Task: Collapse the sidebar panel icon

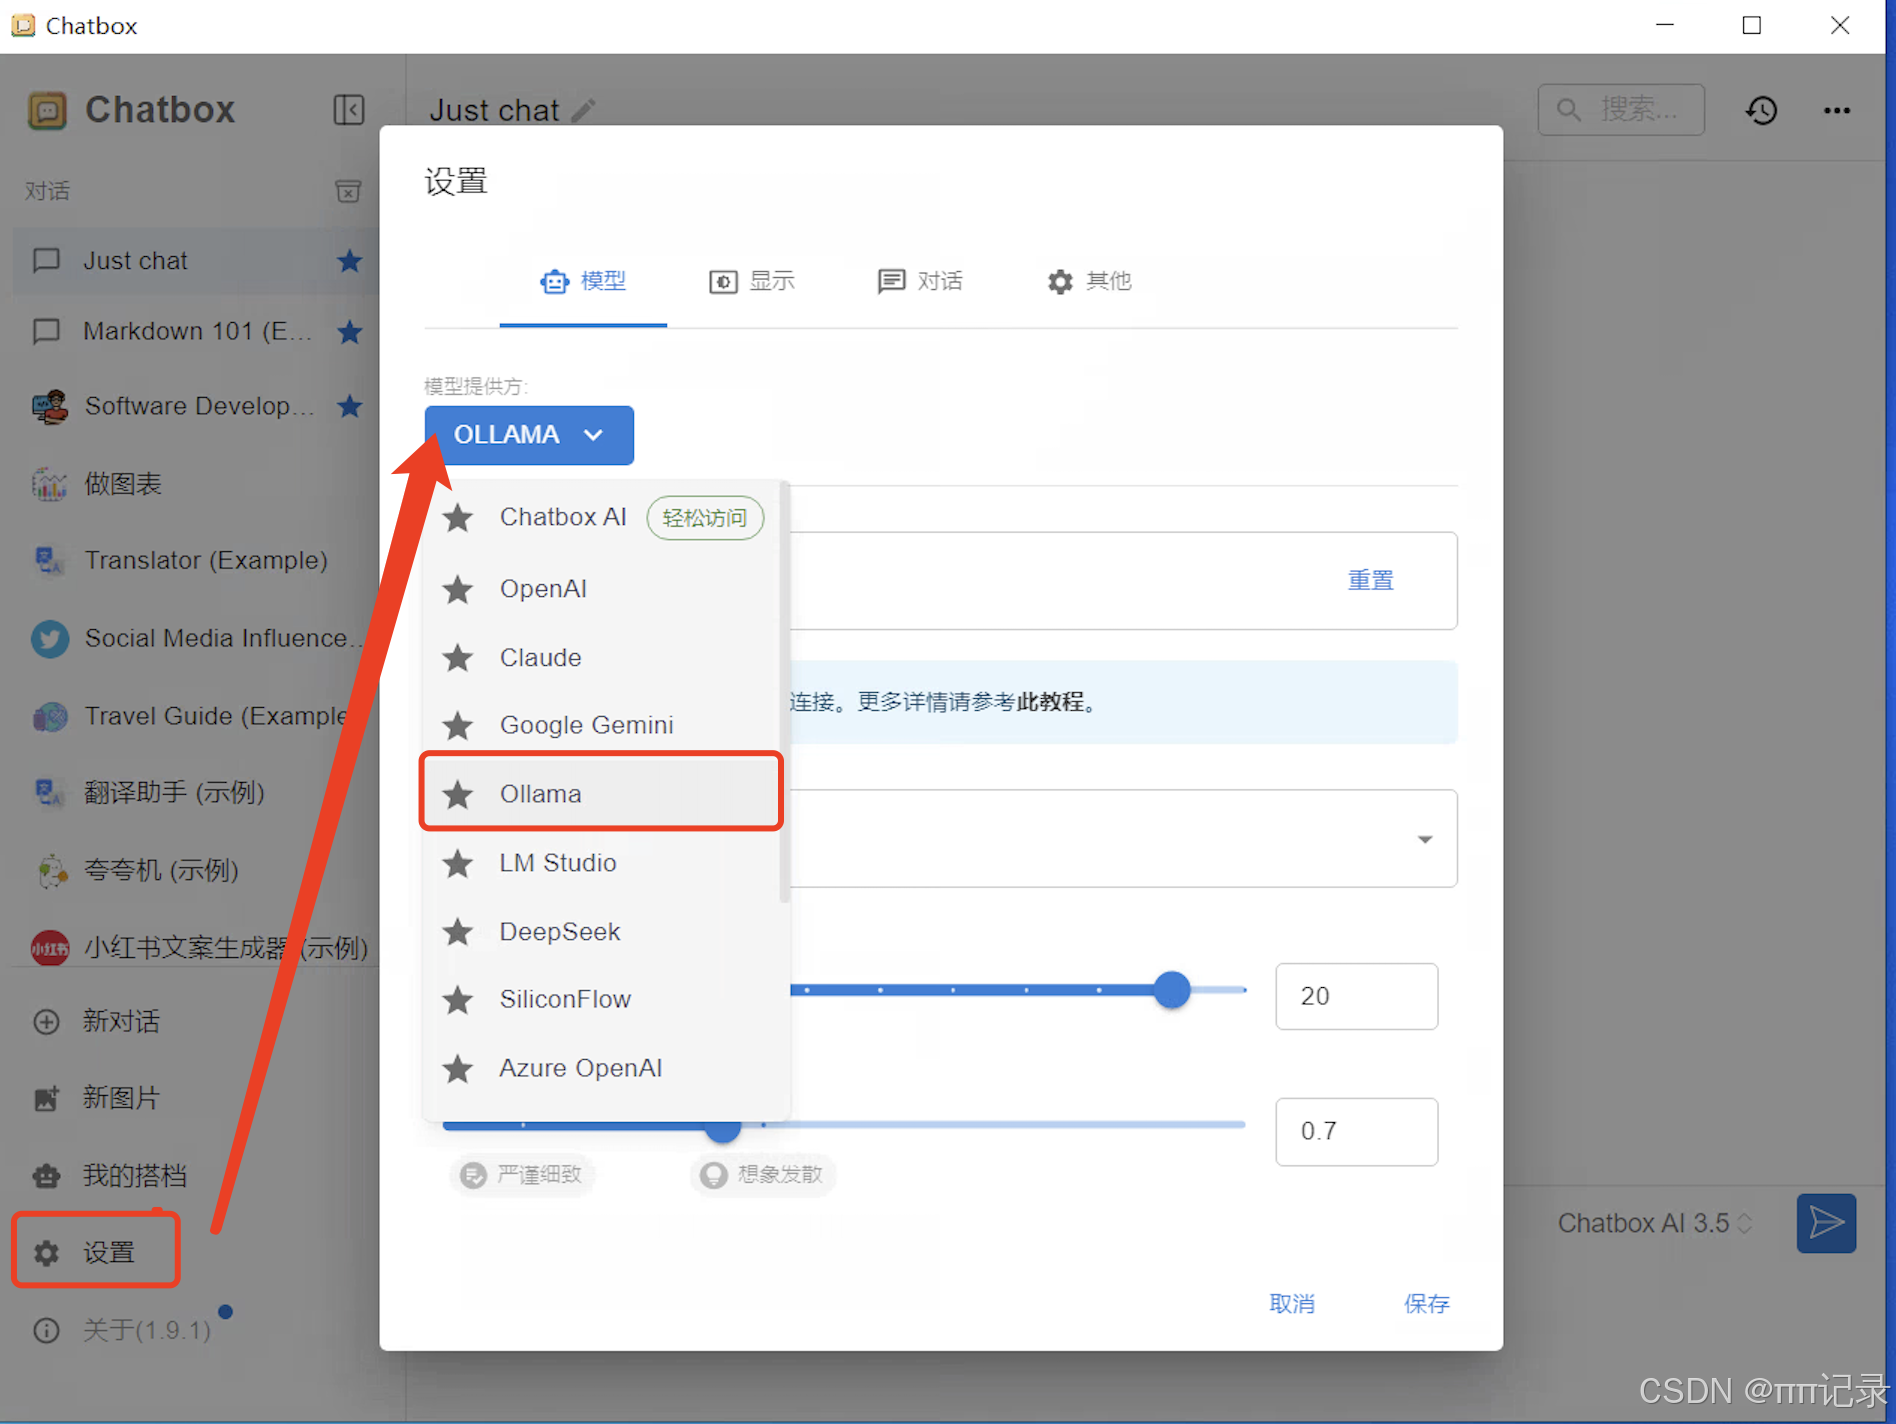Action: pos(348,109)
